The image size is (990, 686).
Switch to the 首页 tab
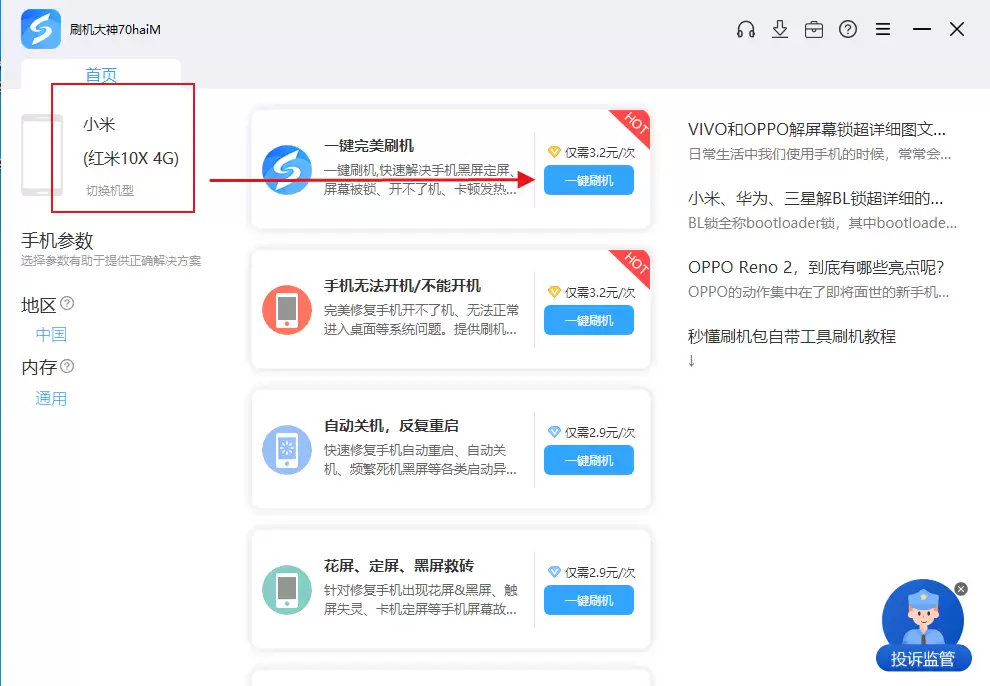(101, 74)
